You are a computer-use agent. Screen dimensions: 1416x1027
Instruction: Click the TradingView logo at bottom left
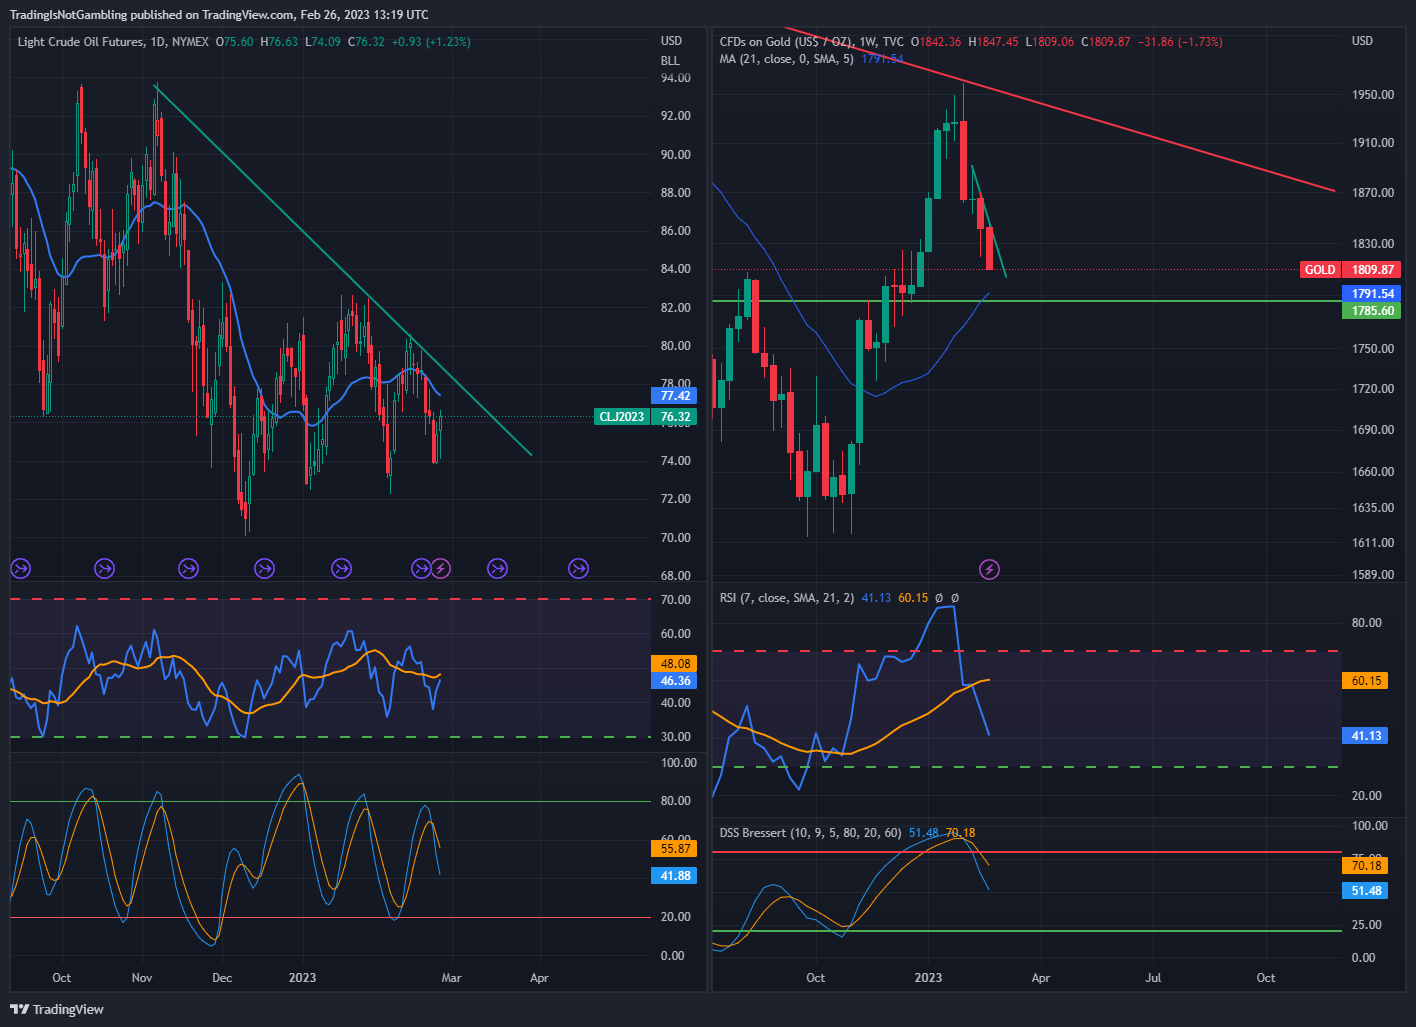point(57,1009)
